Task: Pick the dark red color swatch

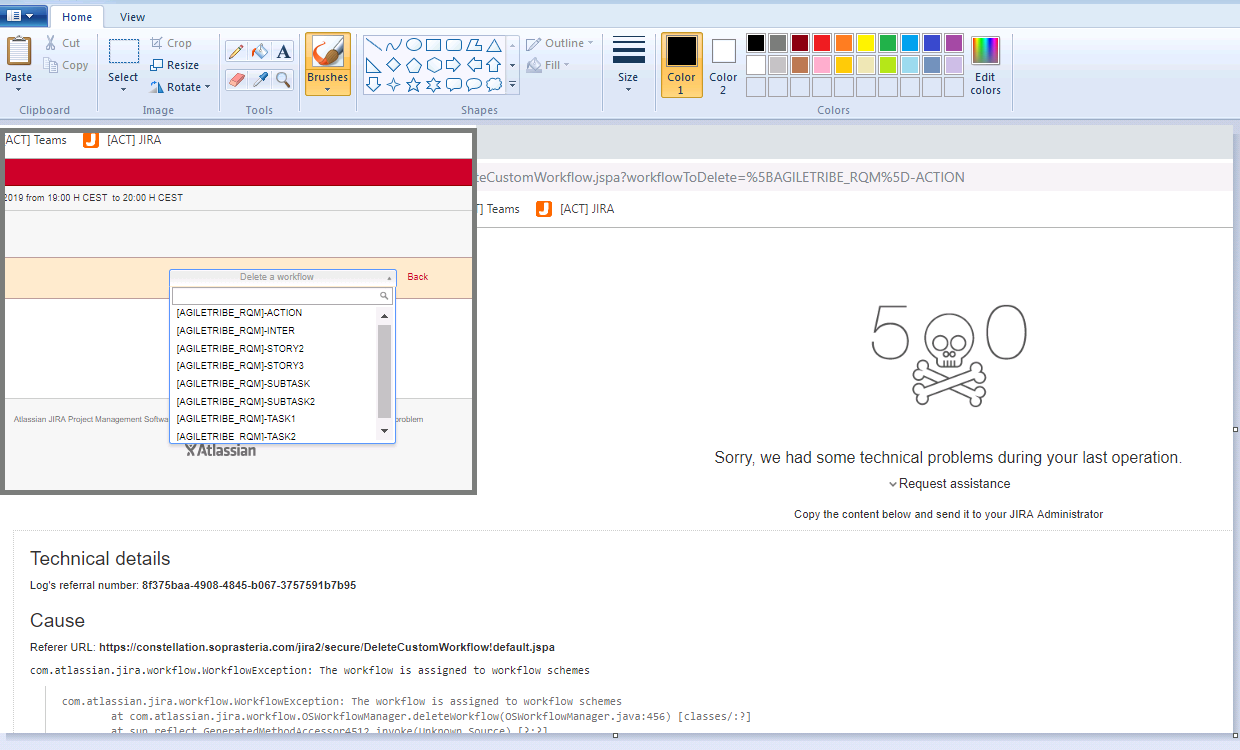Action: 800,43
